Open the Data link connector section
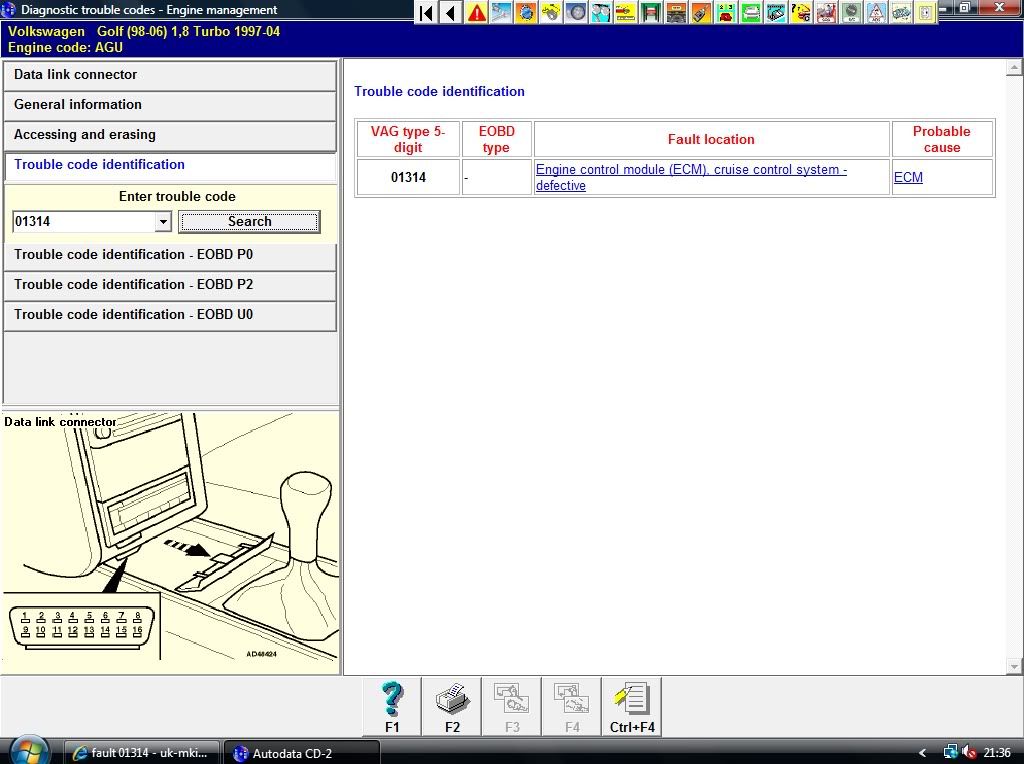The image size is (1024, 764). [x=170, y=75]
